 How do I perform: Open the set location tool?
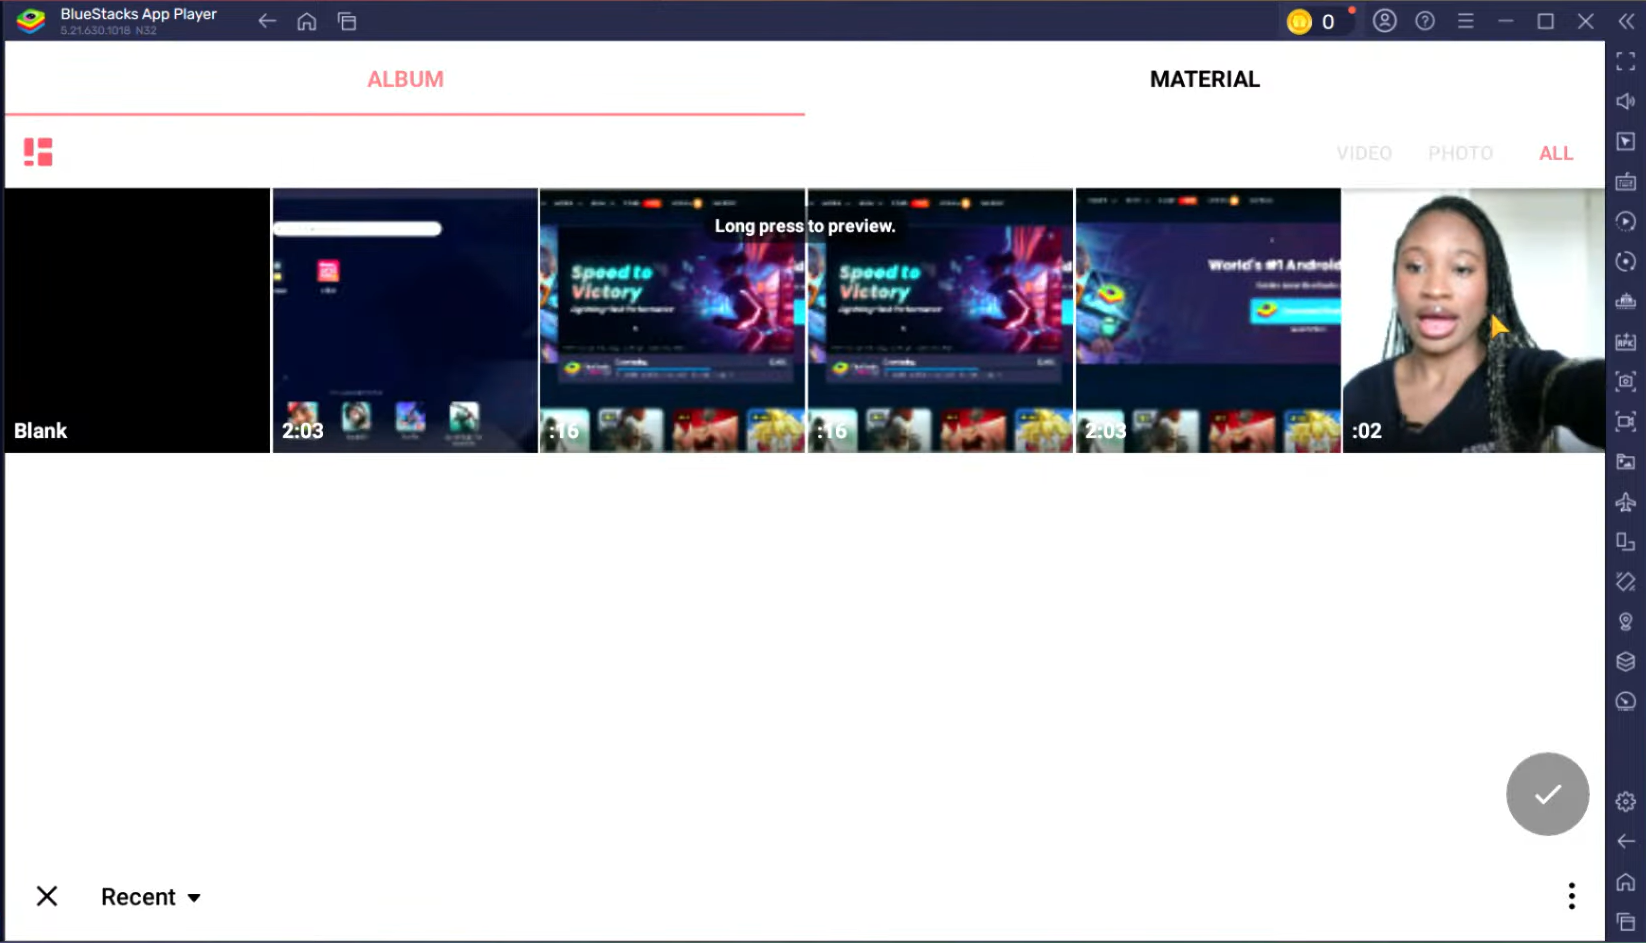pyautogui.click(x=1626, y=622)
